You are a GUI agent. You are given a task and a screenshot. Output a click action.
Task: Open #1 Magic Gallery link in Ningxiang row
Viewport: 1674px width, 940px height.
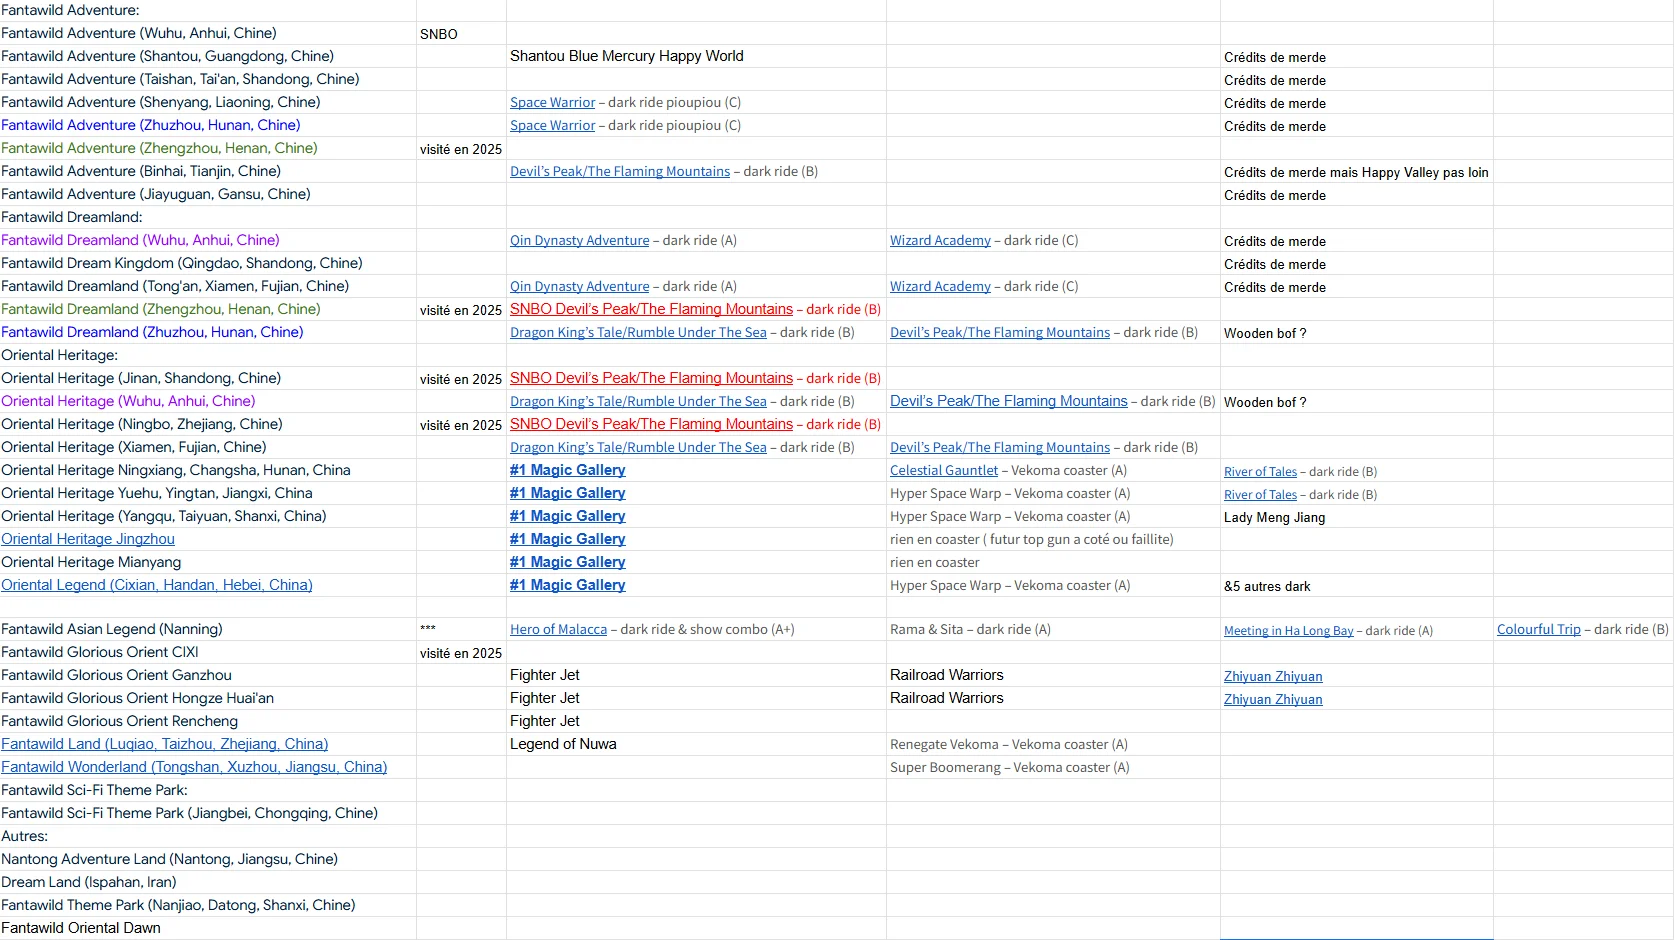pos(567,470)
